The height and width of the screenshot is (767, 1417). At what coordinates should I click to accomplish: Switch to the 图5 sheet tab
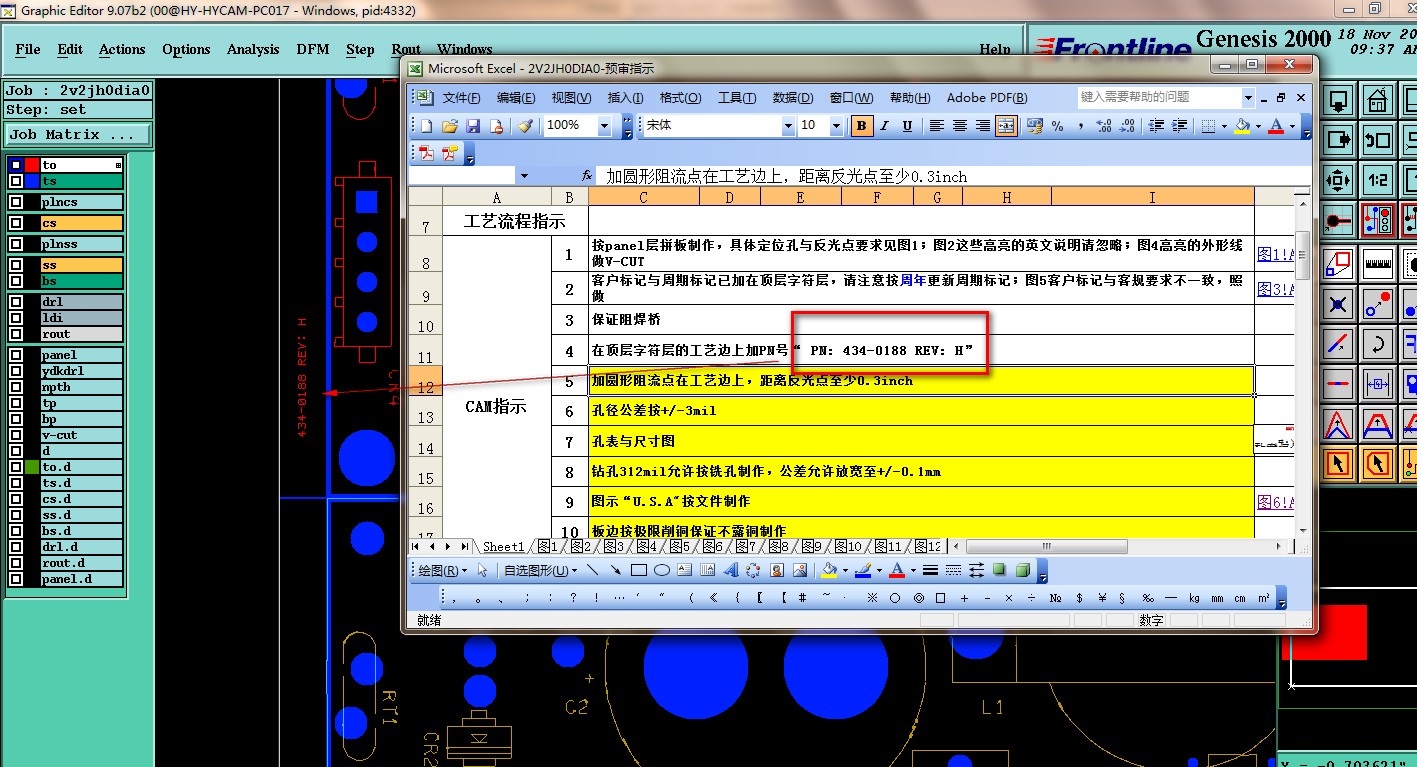679,547
